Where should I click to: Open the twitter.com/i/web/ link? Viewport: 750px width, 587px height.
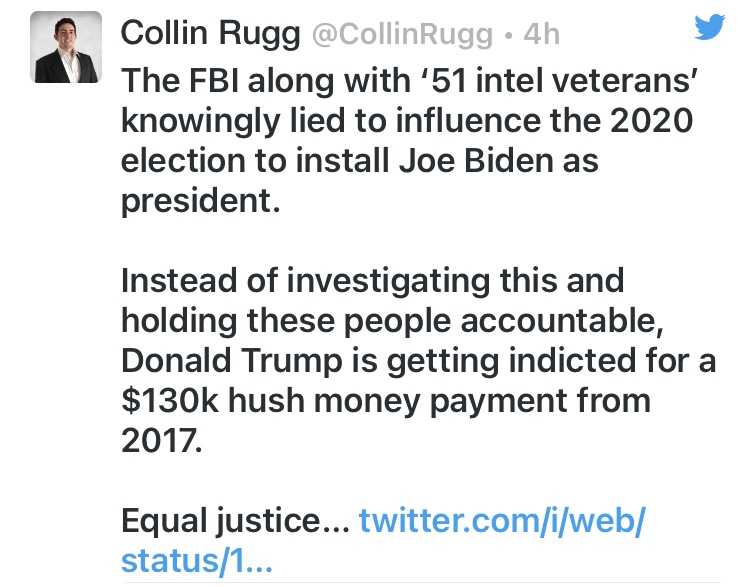[x=501, y=520]
